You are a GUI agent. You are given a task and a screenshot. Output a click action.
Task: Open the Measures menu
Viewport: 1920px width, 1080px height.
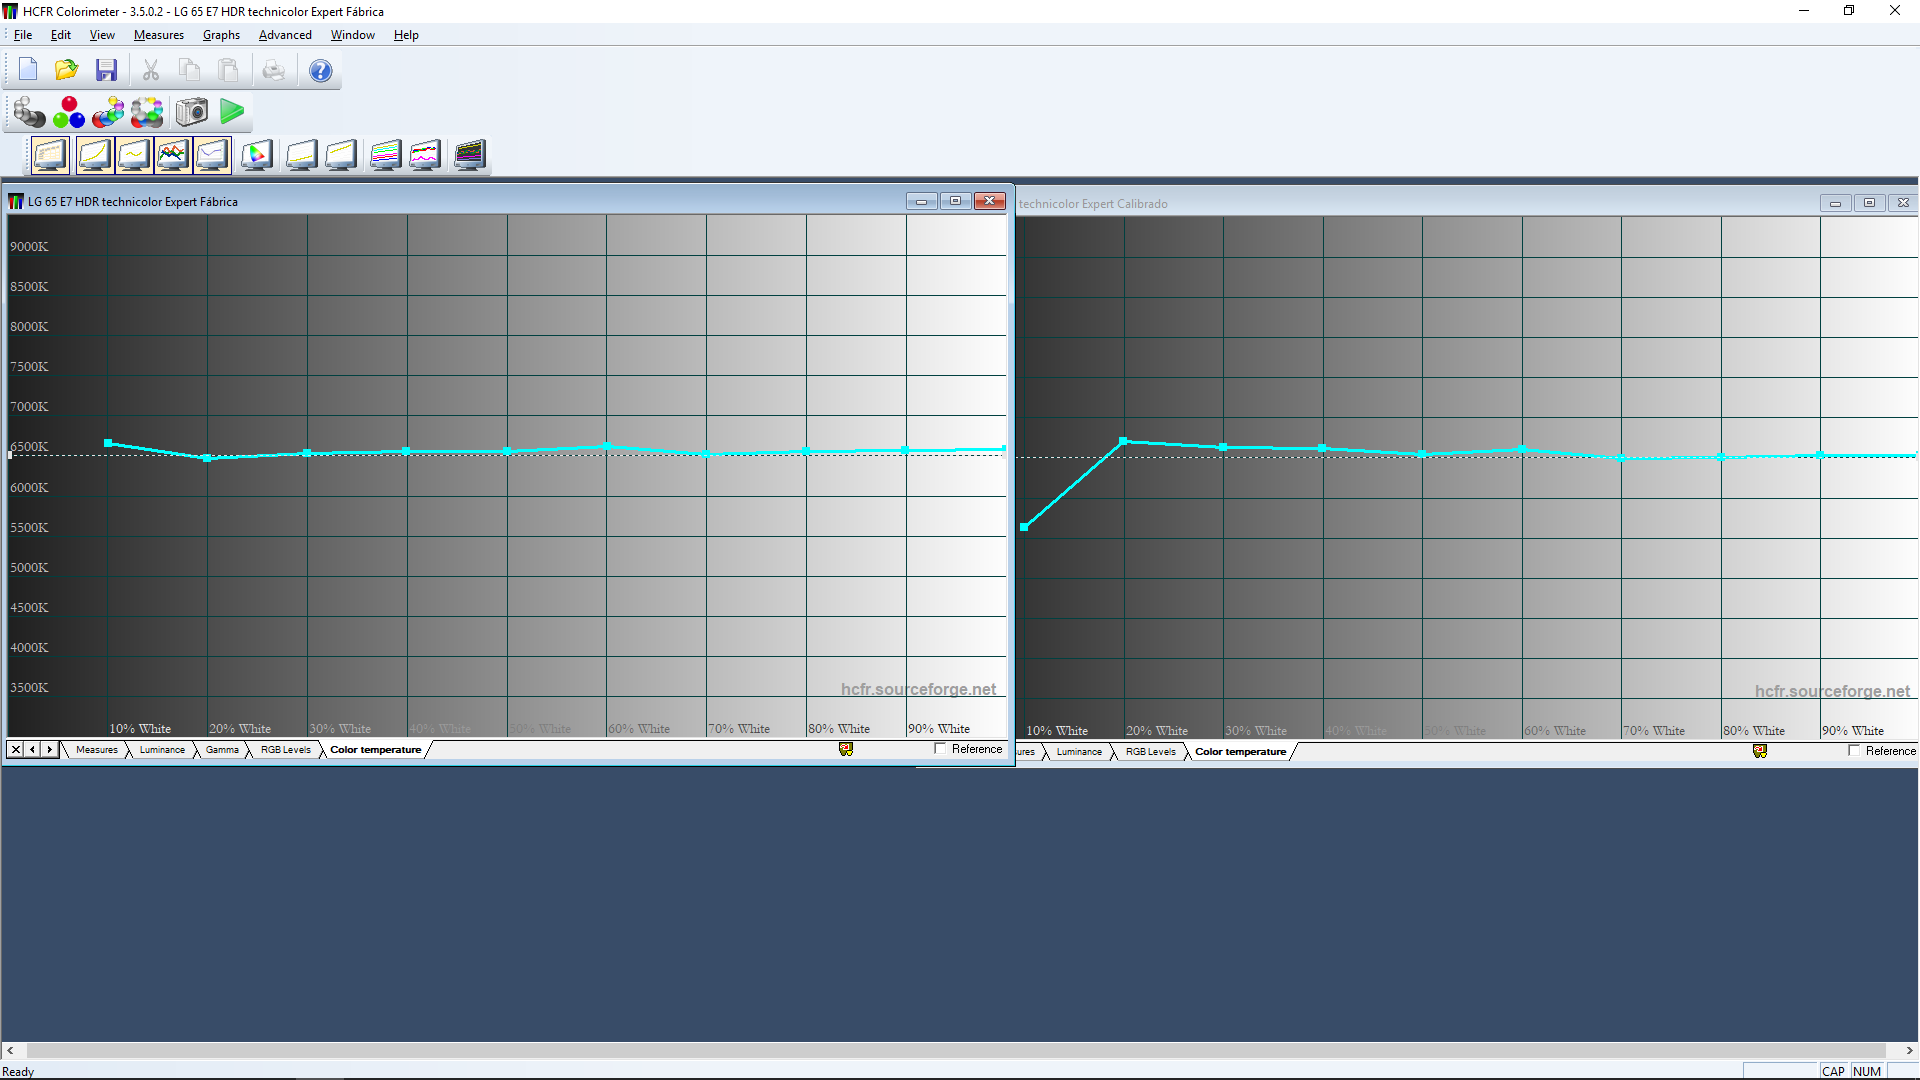[158, 35]
